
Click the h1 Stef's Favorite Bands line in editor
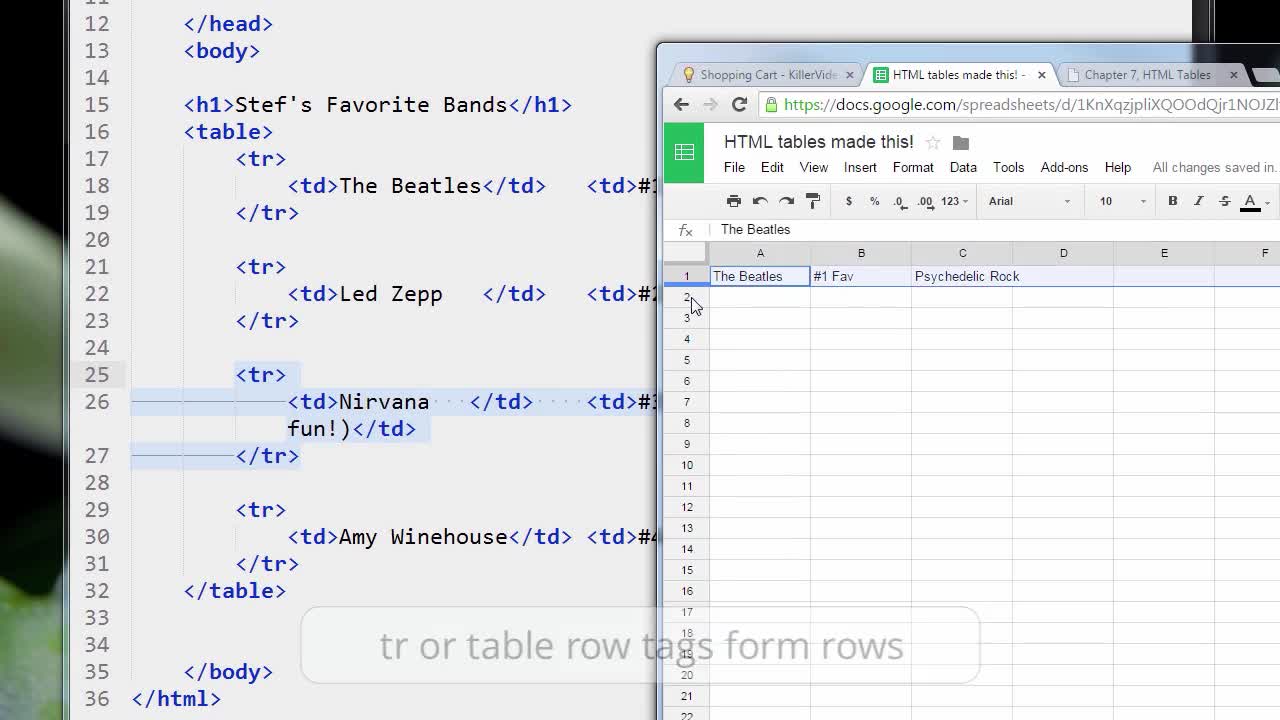pyautogui.click(x=378, y=105)
